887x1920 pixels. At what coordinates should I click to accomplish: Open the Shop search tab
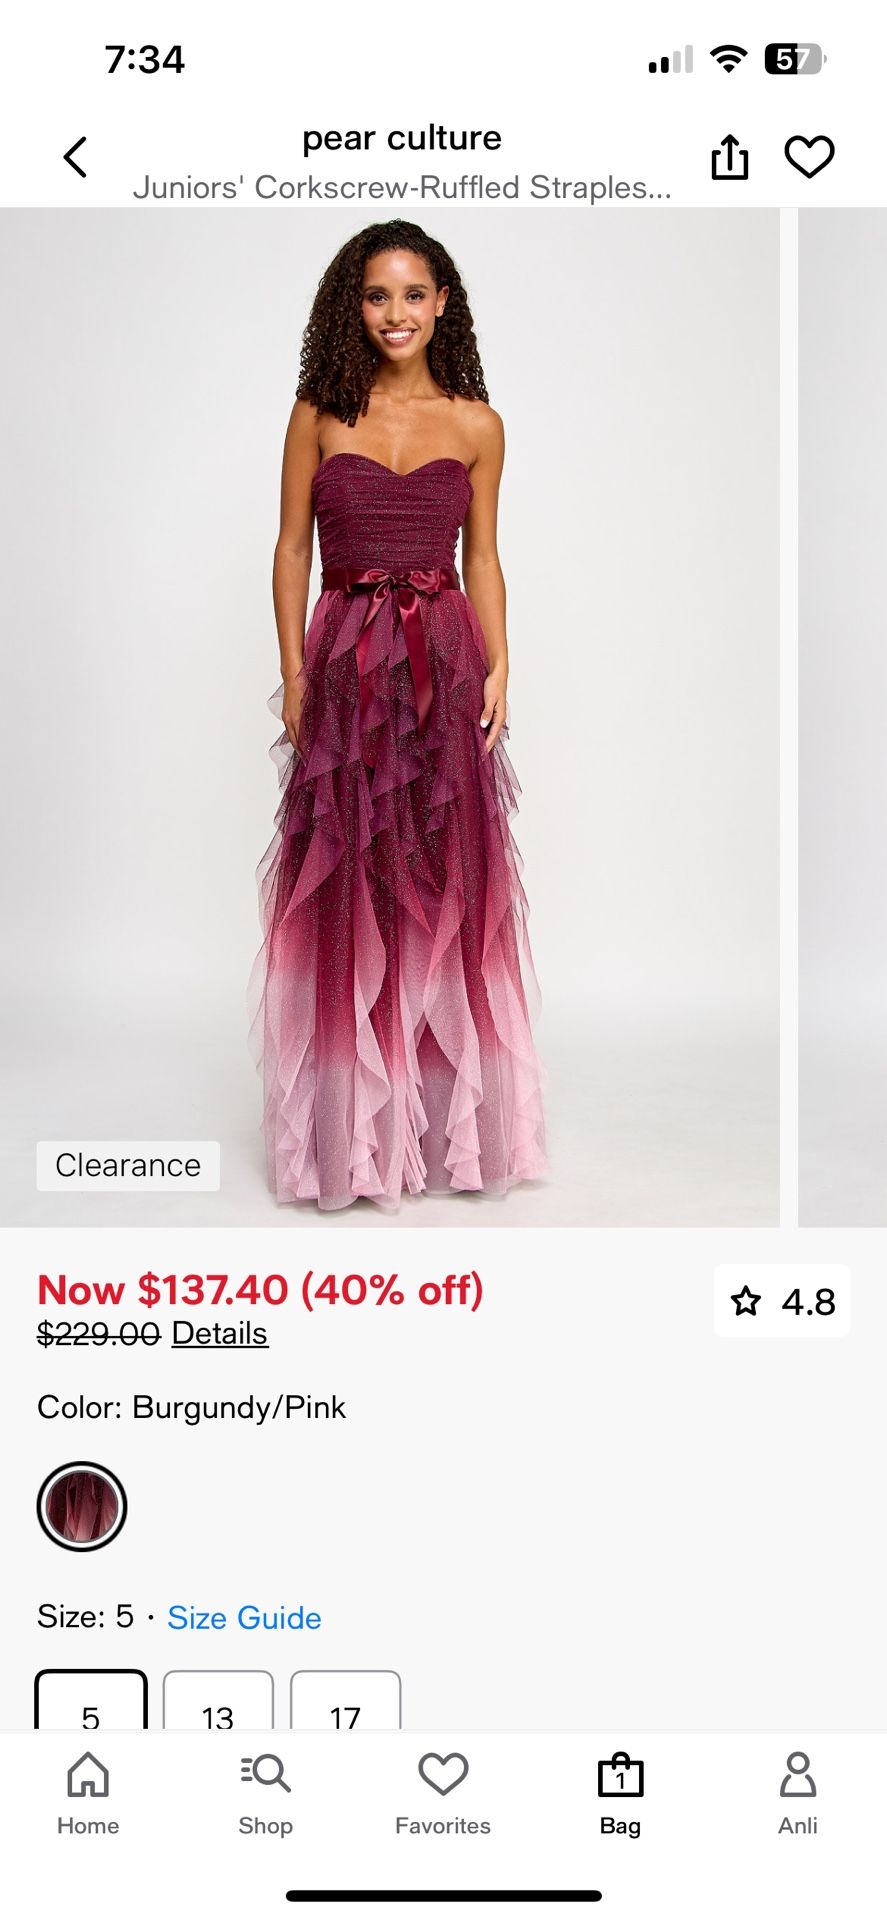265,1794
